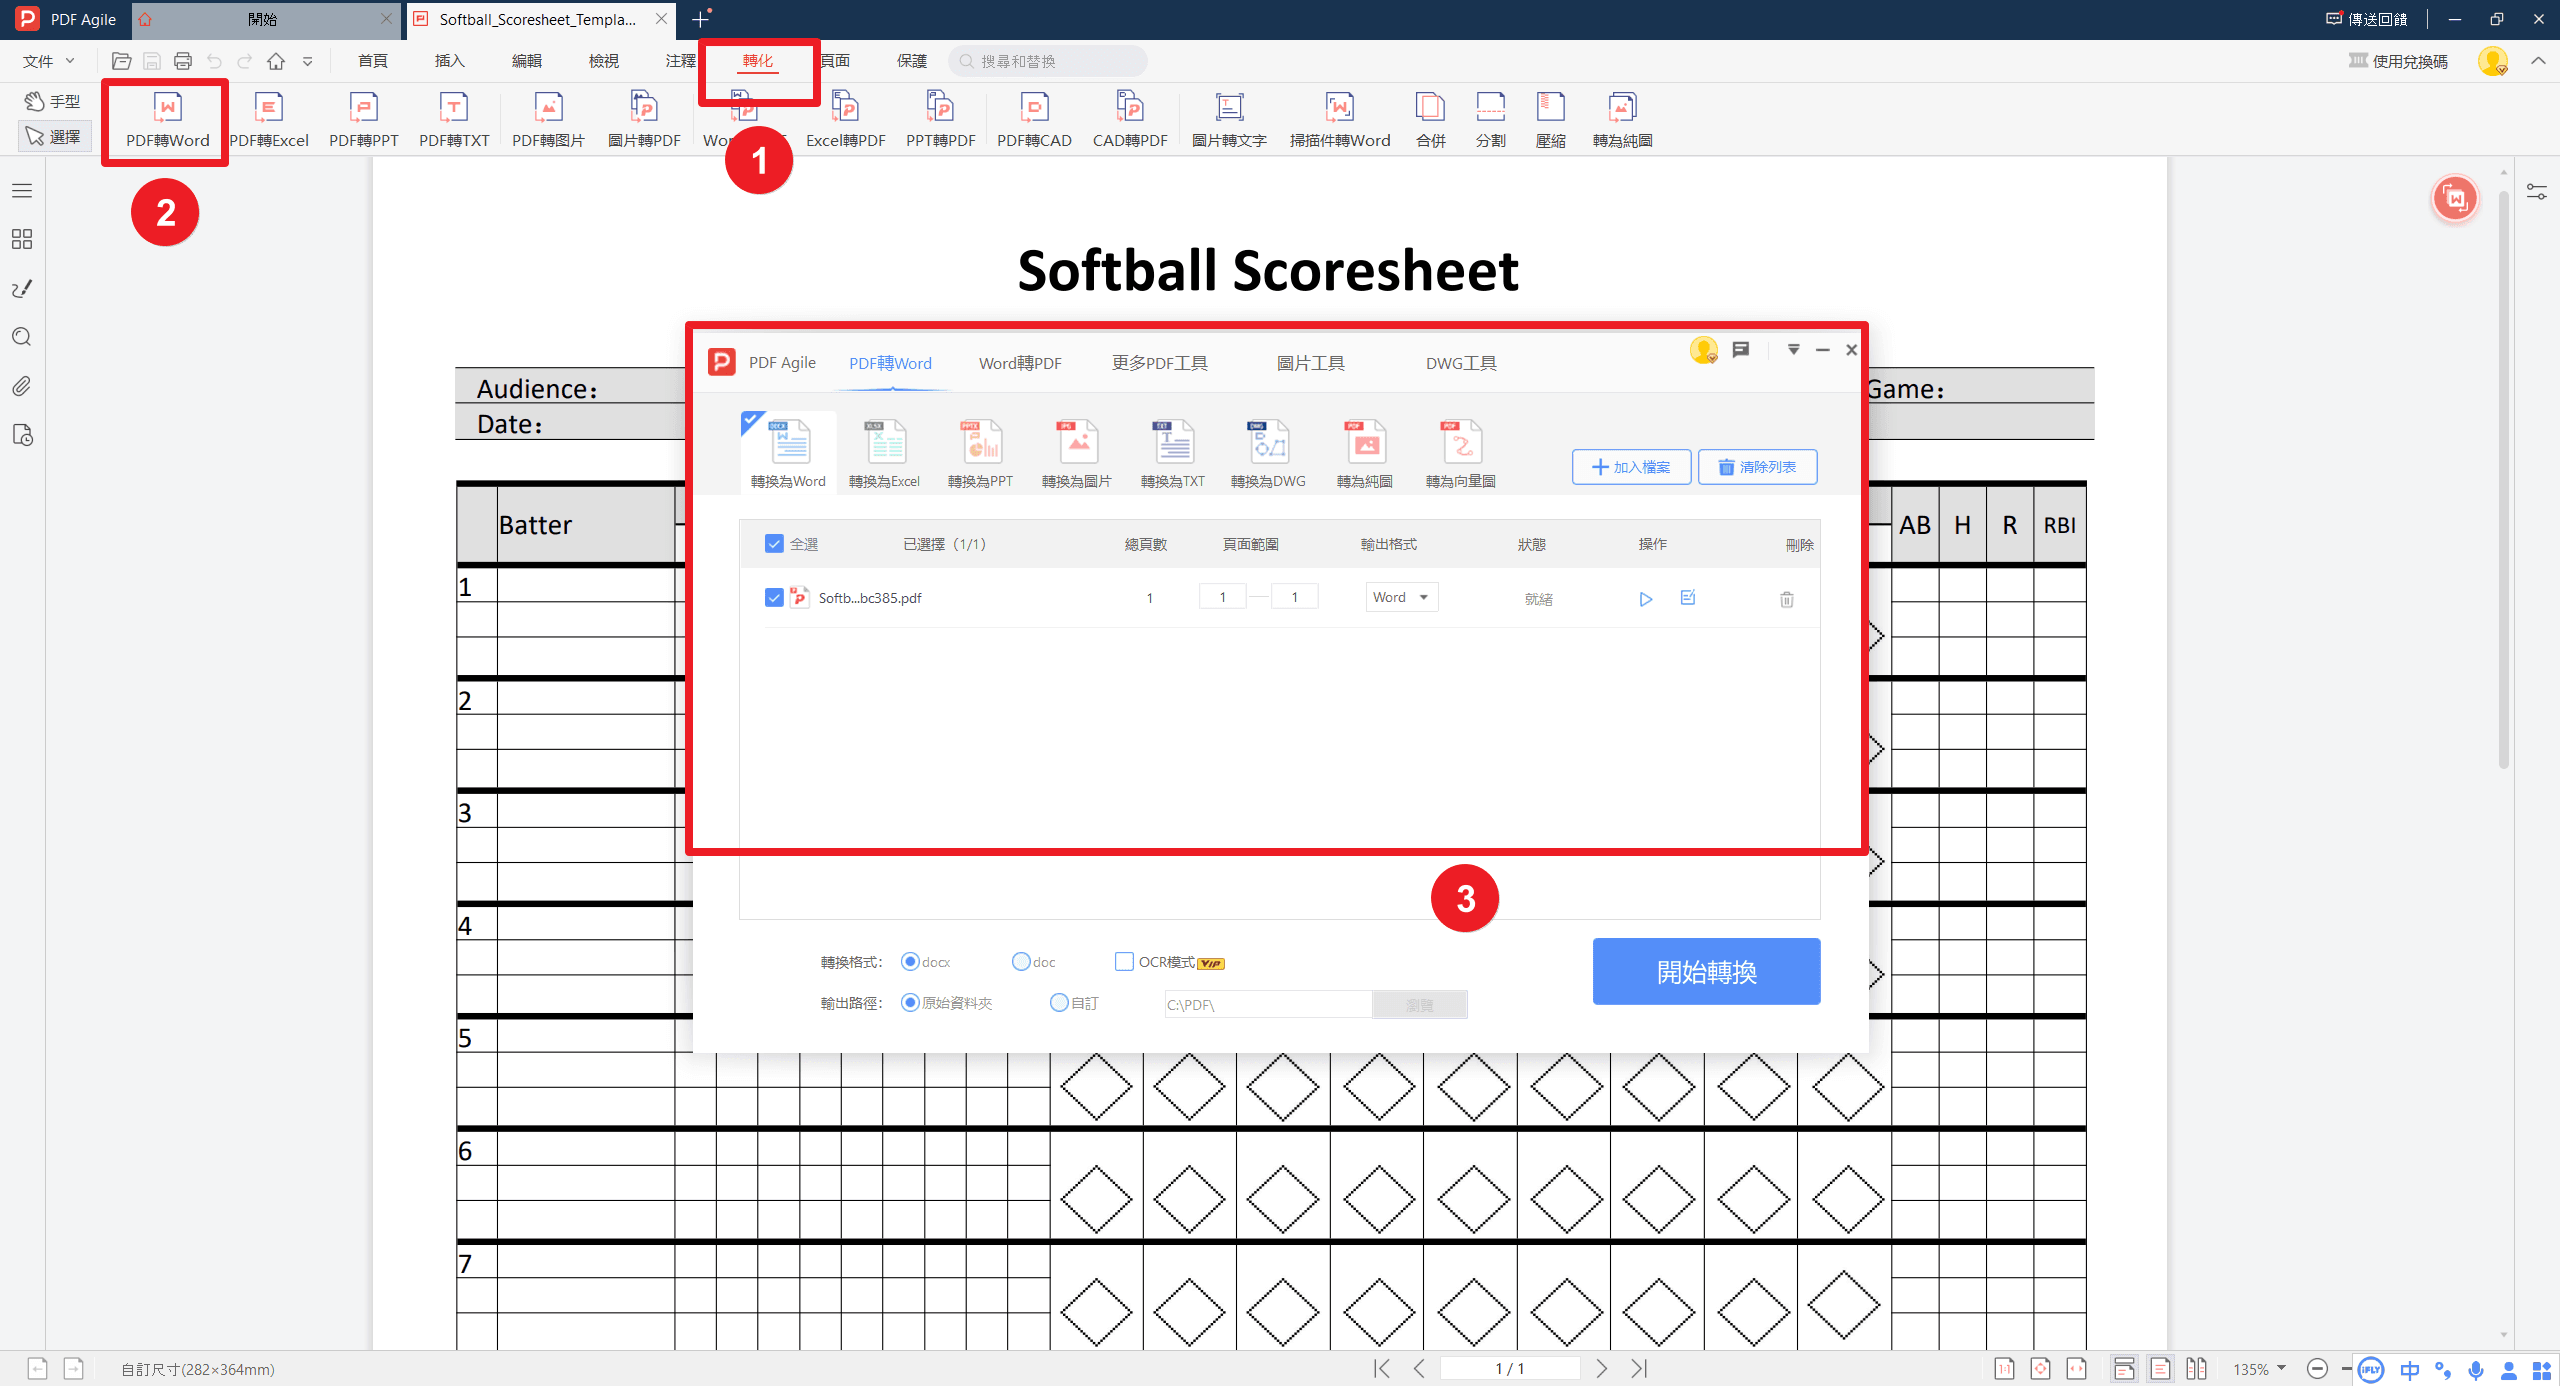Open the PDF轉Excel converter tool
2560x1386 pixels.
(x=269, y=120)
